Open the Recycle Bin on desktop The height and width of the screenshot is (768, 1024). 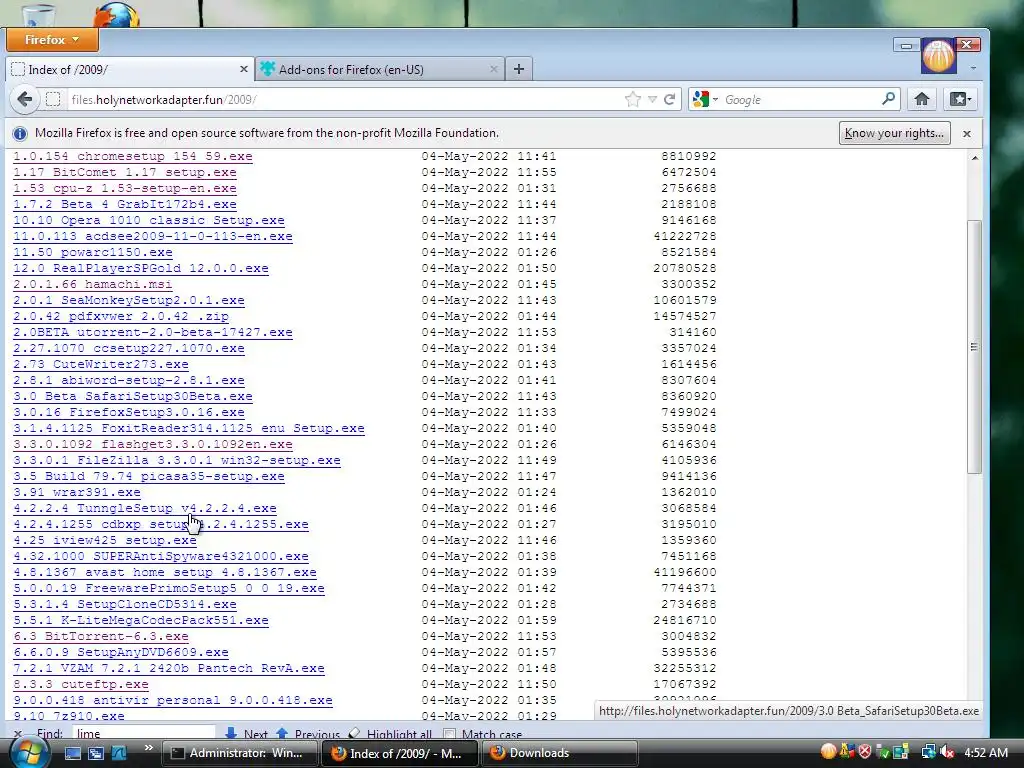coord(38,14)
